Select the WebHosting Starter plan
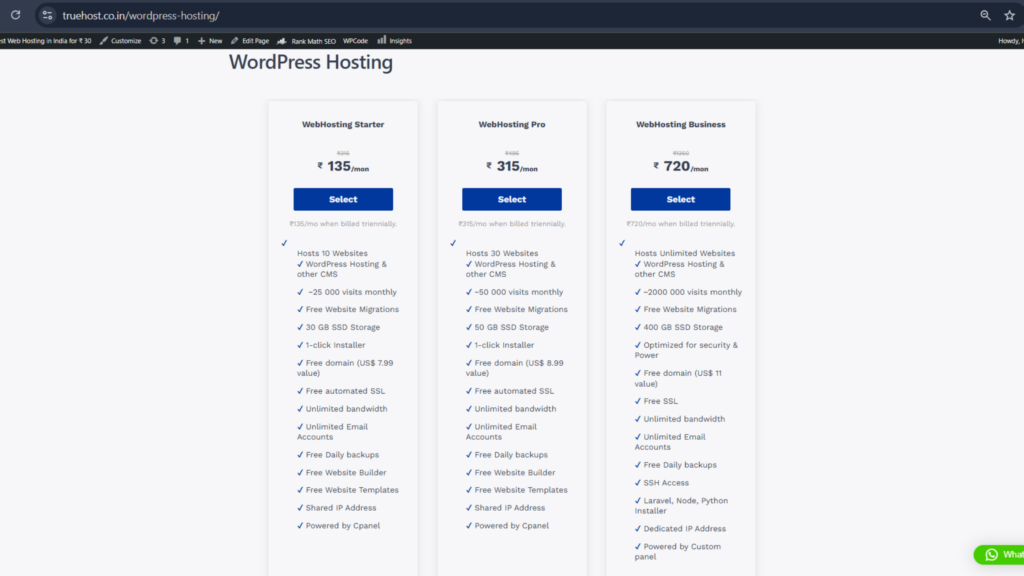Viewport: 1024px width, 576px height. (x=343, y=199)
